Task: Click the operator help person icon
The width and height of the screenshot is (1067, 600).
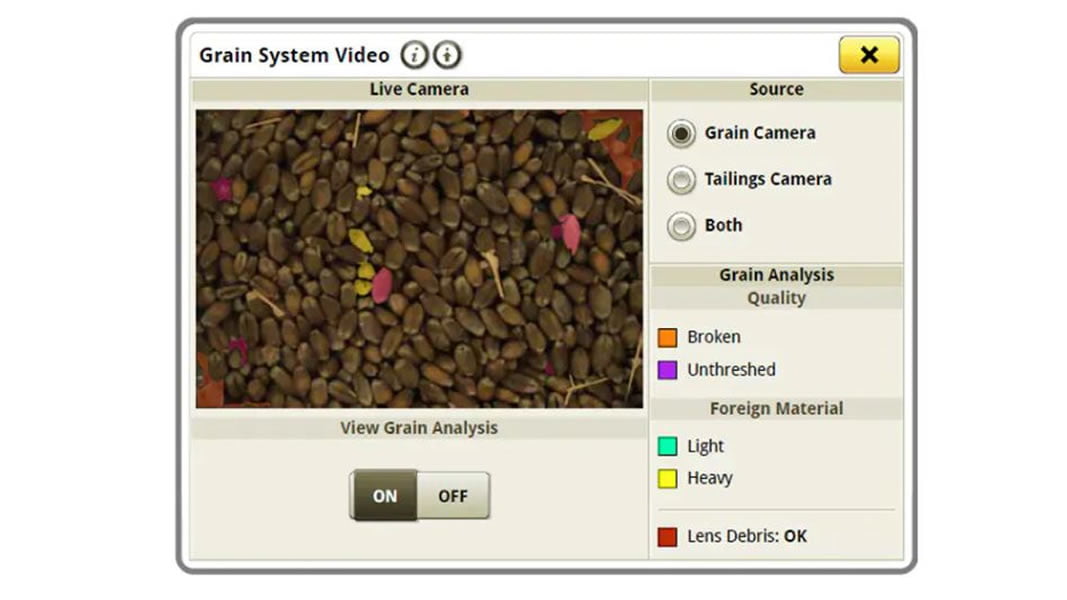Action: (447, 55)
